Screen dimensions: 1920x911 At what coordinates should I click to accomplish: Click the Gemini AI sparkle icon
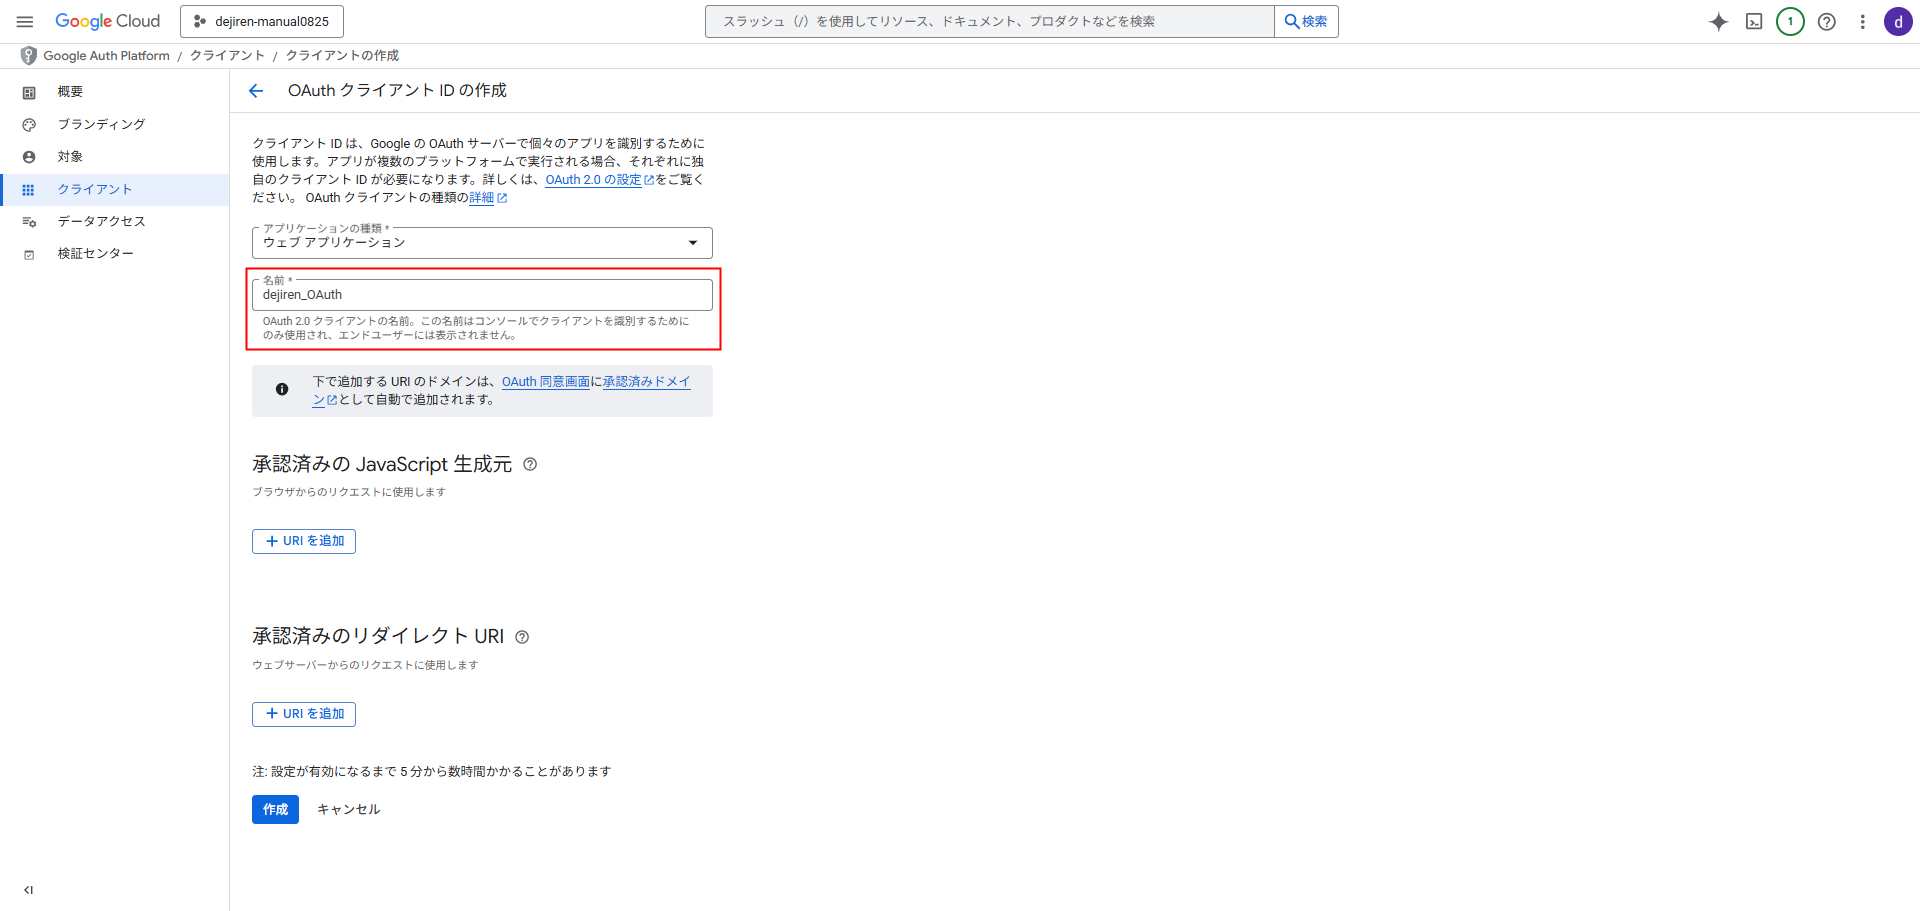coord(1718,22)
